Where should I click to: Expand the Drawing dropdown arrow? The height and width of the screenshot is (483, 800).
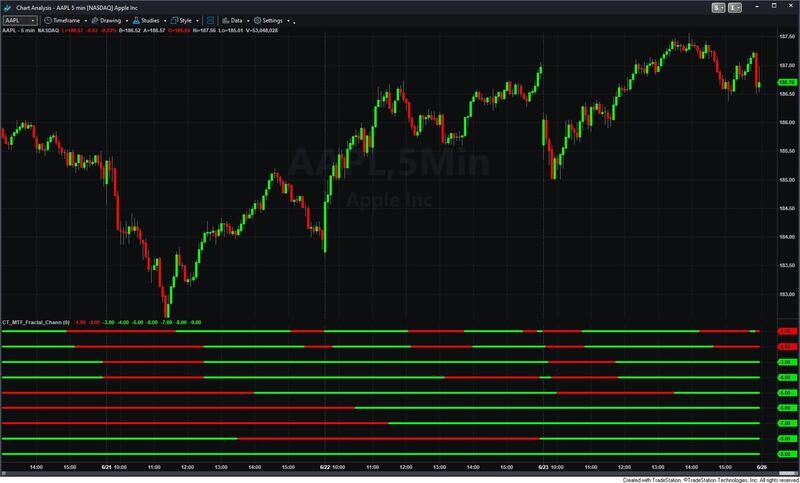point(127,21)
